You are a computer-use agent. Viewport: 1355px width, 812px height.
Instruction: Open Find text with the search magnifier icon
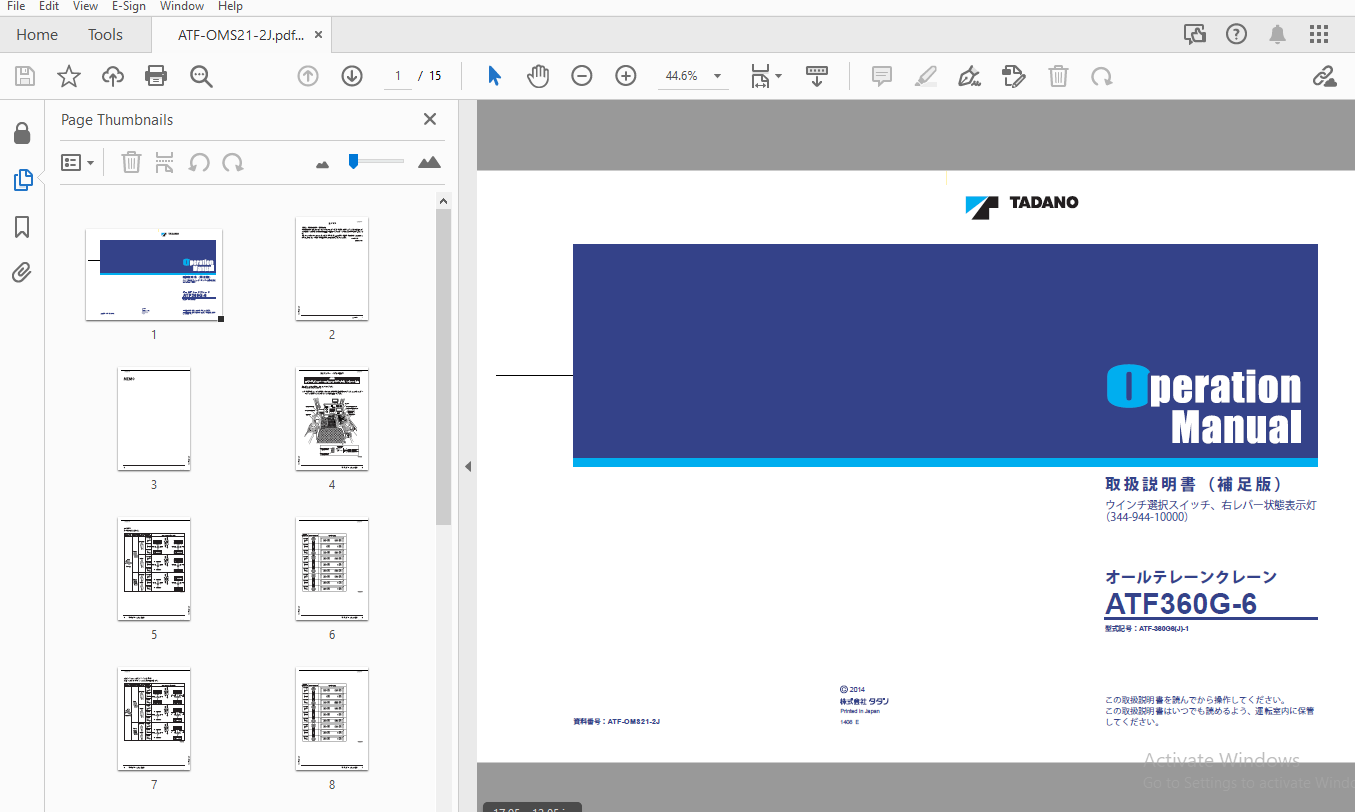tap(201, 76)
